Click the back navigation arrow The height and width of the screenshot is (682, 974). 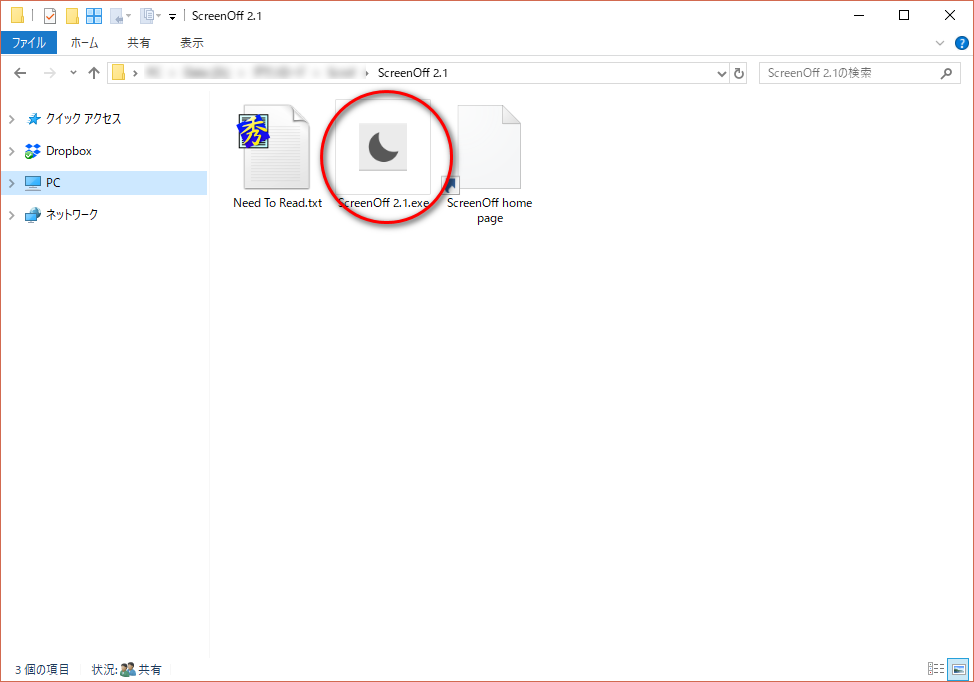(20, 73)
